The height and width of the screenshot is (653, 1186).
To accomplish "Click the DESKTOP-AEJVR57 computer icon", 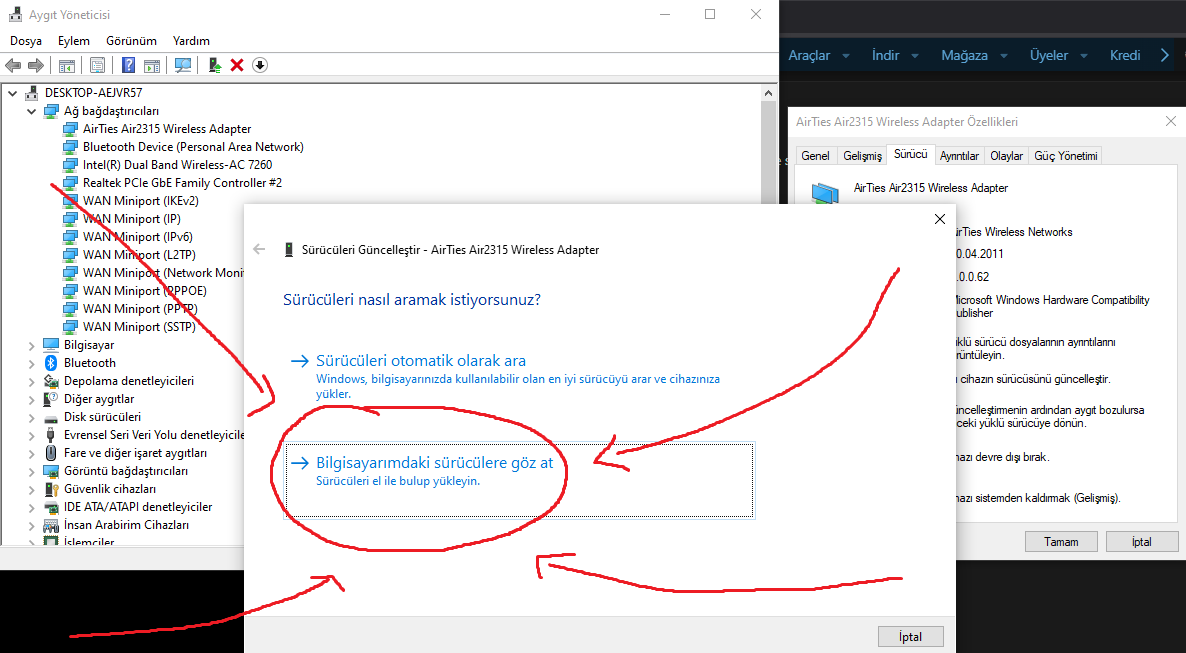I will 32,93.
